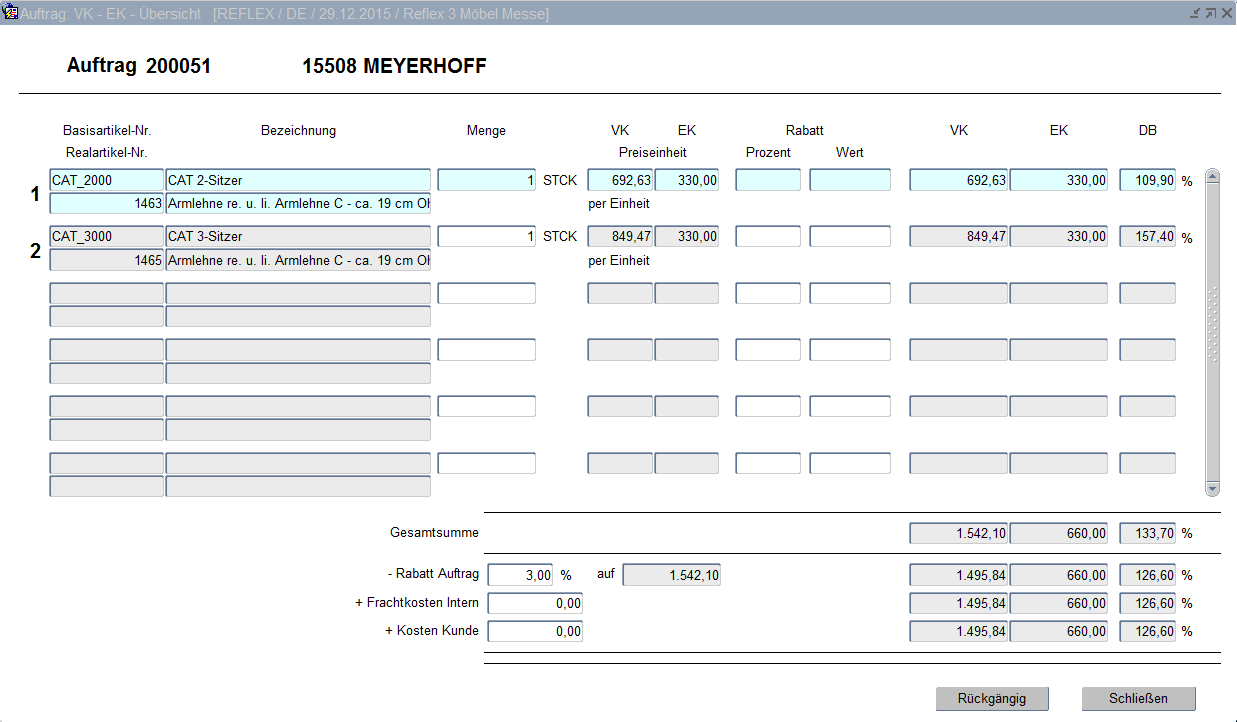Select the CAT_2000 Basisartikel-Nr. field

coord(106,180)
